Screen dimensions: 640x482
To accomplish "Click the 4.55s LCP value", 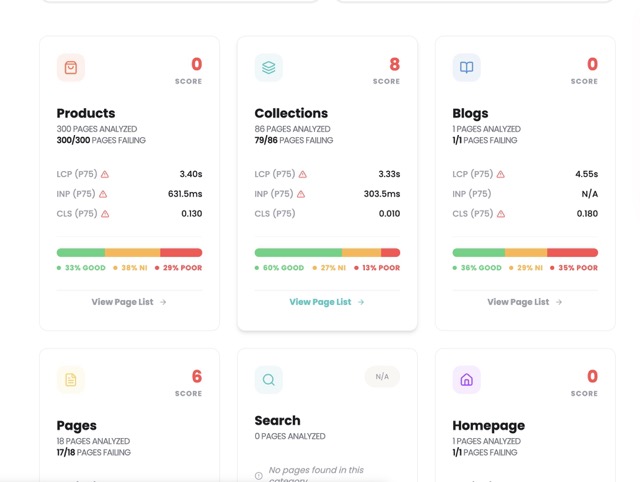I will 587,174.
